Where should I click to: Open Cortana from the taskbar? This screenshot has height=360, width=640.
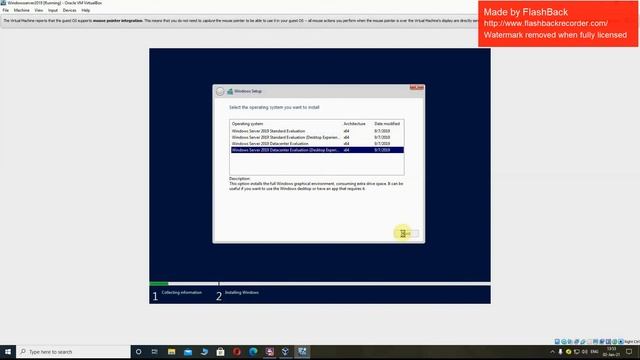(138, 352)
